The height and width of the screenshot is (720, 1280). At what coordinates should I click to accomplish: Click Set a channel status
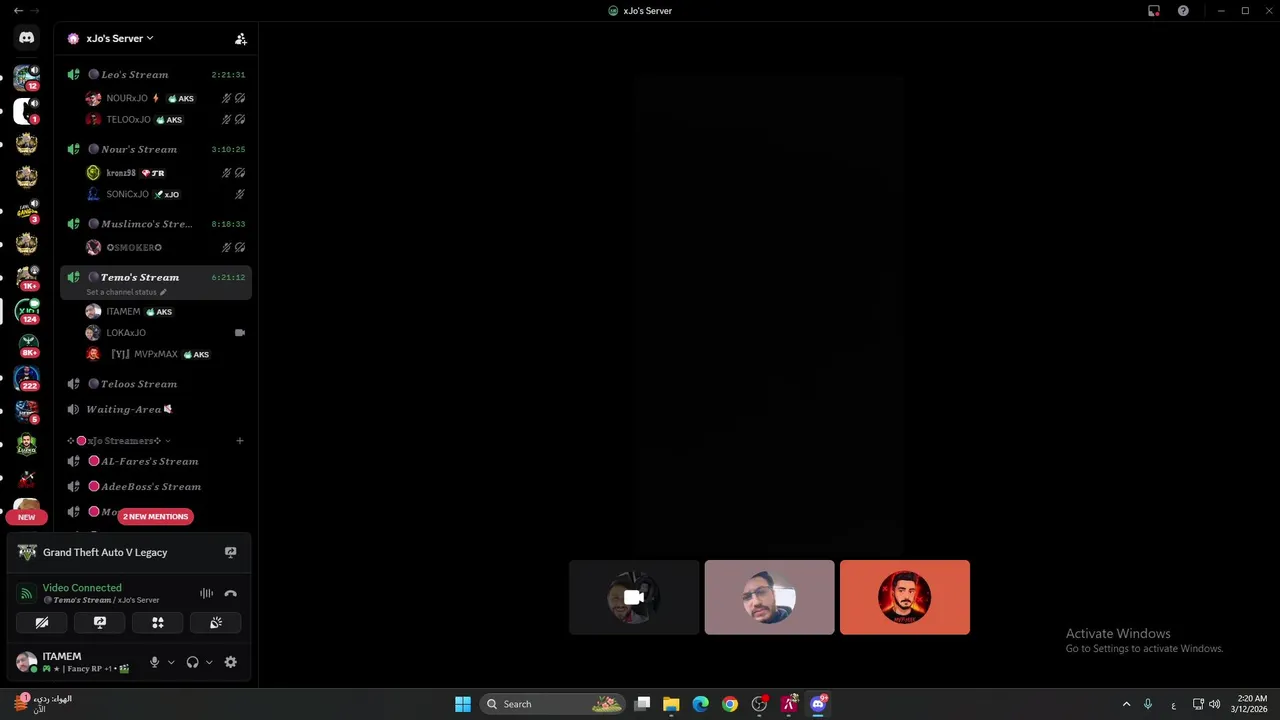[x=121, y=292]
